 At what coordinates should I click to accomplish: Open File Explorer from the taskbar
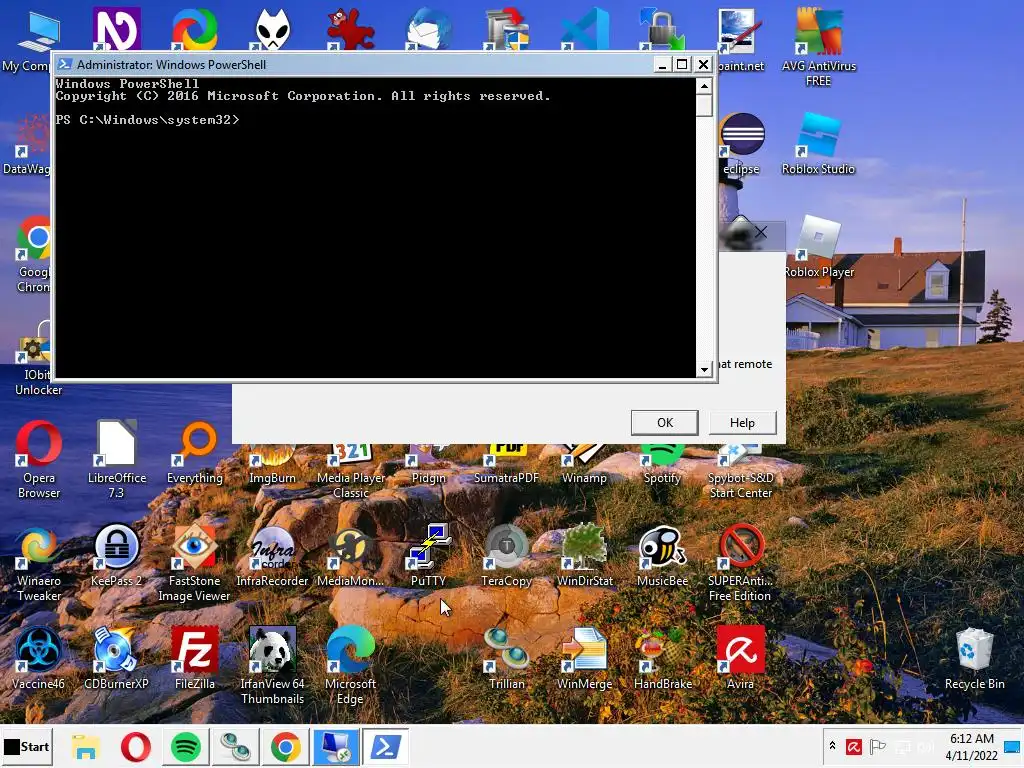tap(86, 746)
